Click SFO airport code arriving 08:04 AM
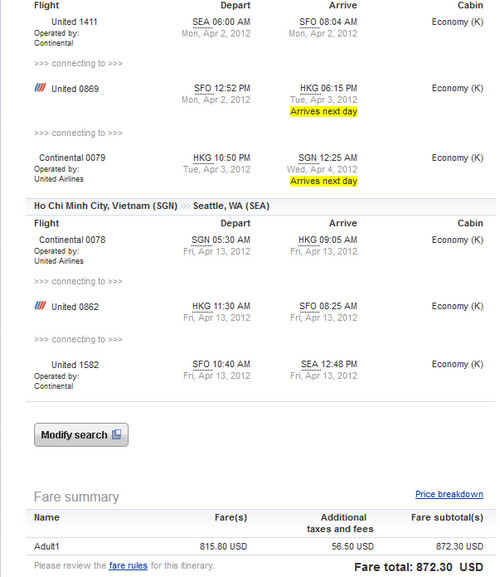Screen dimensions: 500x577 (x=308, y=22)
